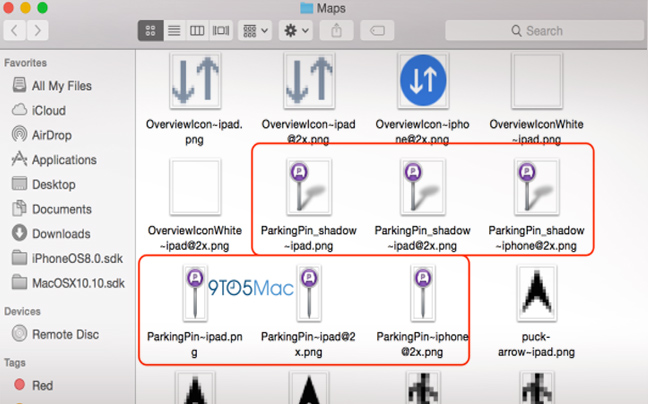Go back with the left chevron button
This screenshot has width=648, height=404.
[x=14, y=31]
